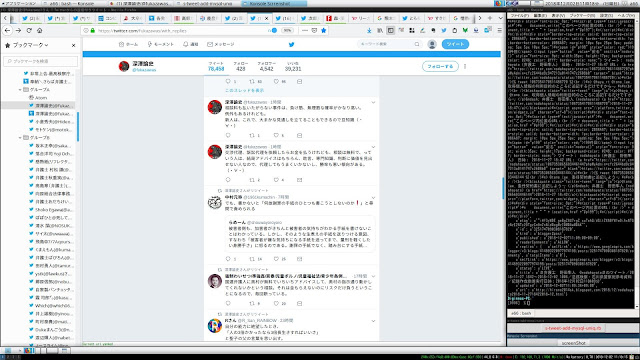
Task: Click the Firefox forward arrow
Action: coord(18,31)
